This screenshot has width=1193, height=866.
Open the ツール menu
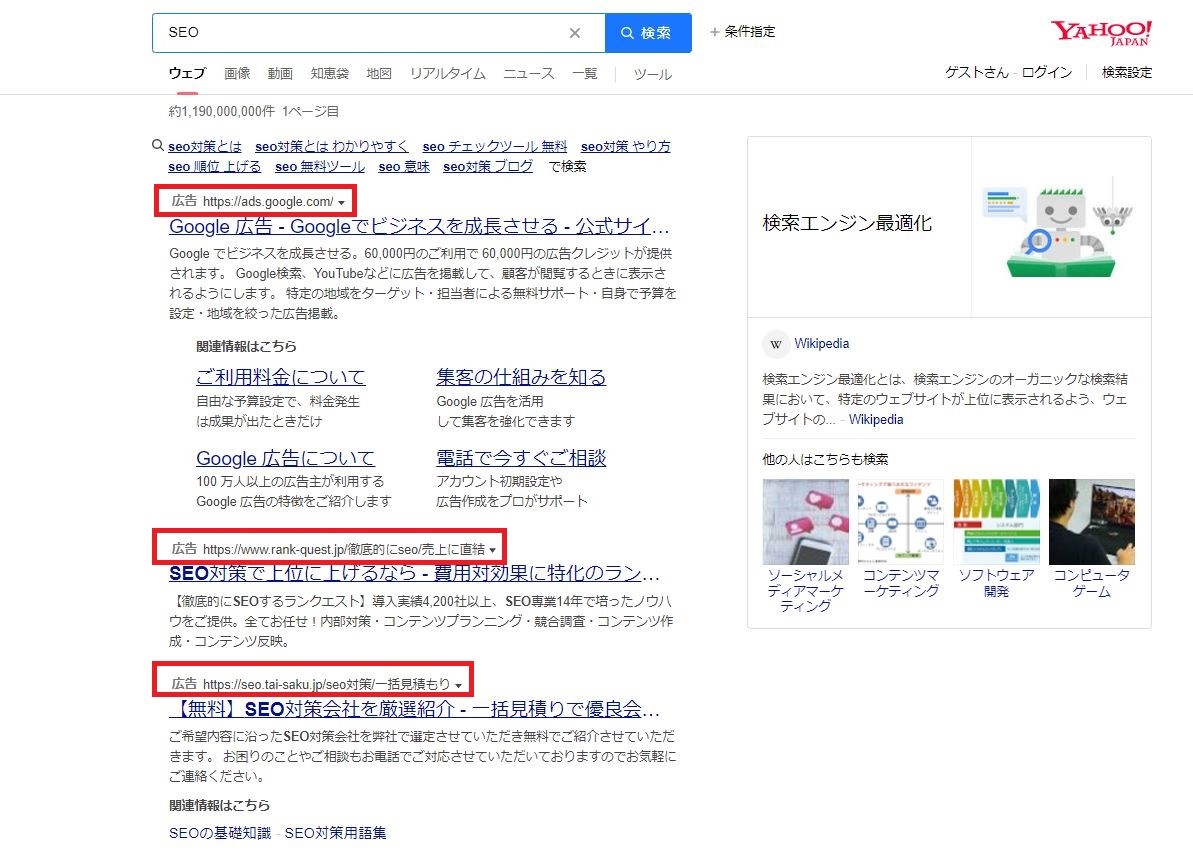tap(653, 75)
